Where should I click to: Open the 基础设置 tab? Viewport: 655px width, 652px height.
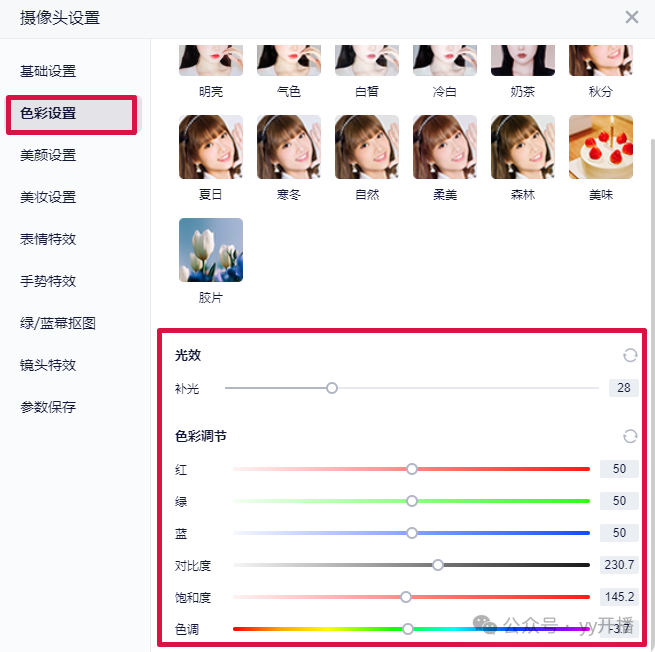pos(48,71)
